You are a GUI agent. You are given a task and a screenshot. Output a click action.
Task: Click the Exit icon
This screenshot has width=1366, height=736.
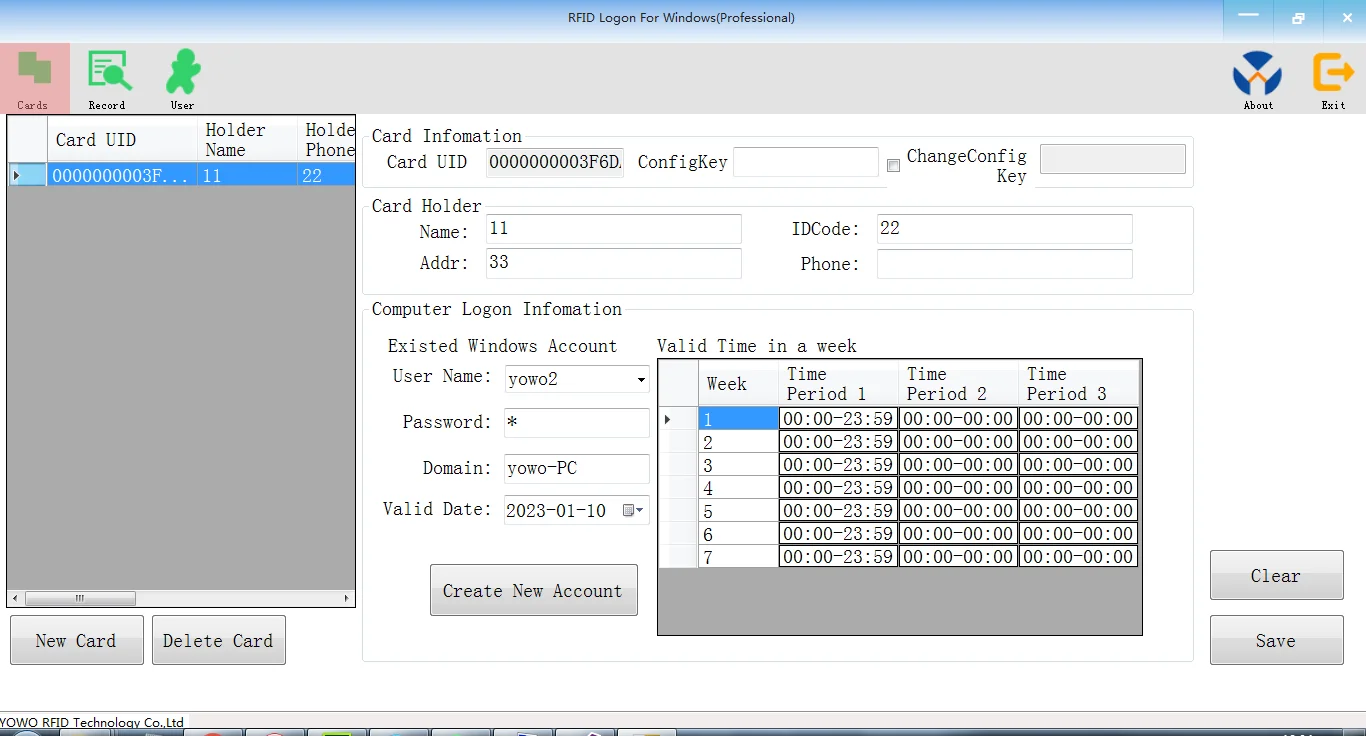click(x=1333, y=74)
